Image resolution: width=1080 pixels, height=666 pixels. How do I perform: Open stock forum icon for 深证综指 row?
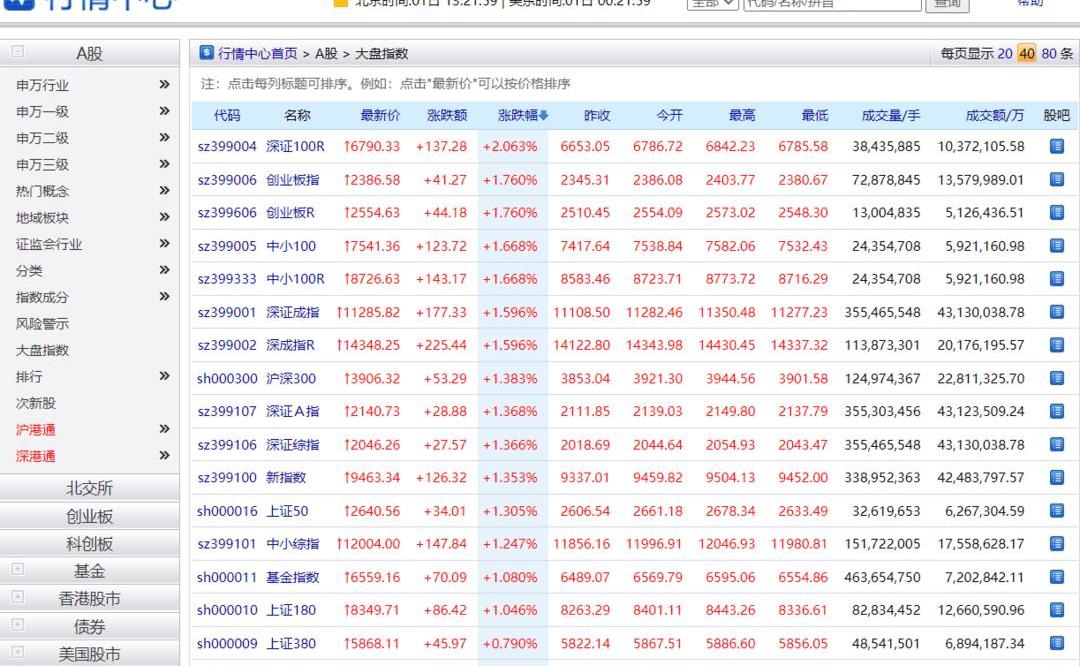(1057, 444)
